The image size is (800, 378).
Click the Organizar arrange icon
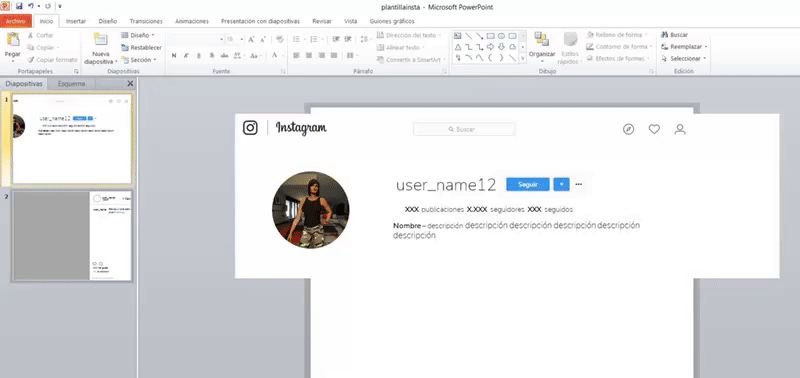click(541, 40)
